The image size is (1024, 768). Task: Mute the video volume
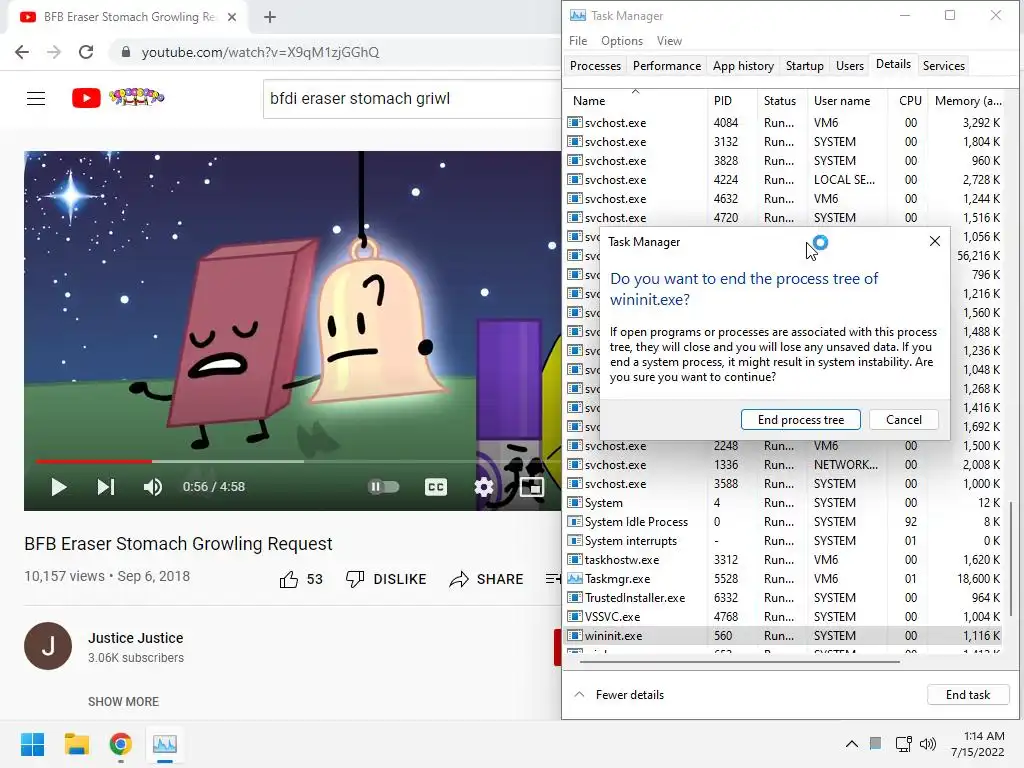tap(153, 487)
